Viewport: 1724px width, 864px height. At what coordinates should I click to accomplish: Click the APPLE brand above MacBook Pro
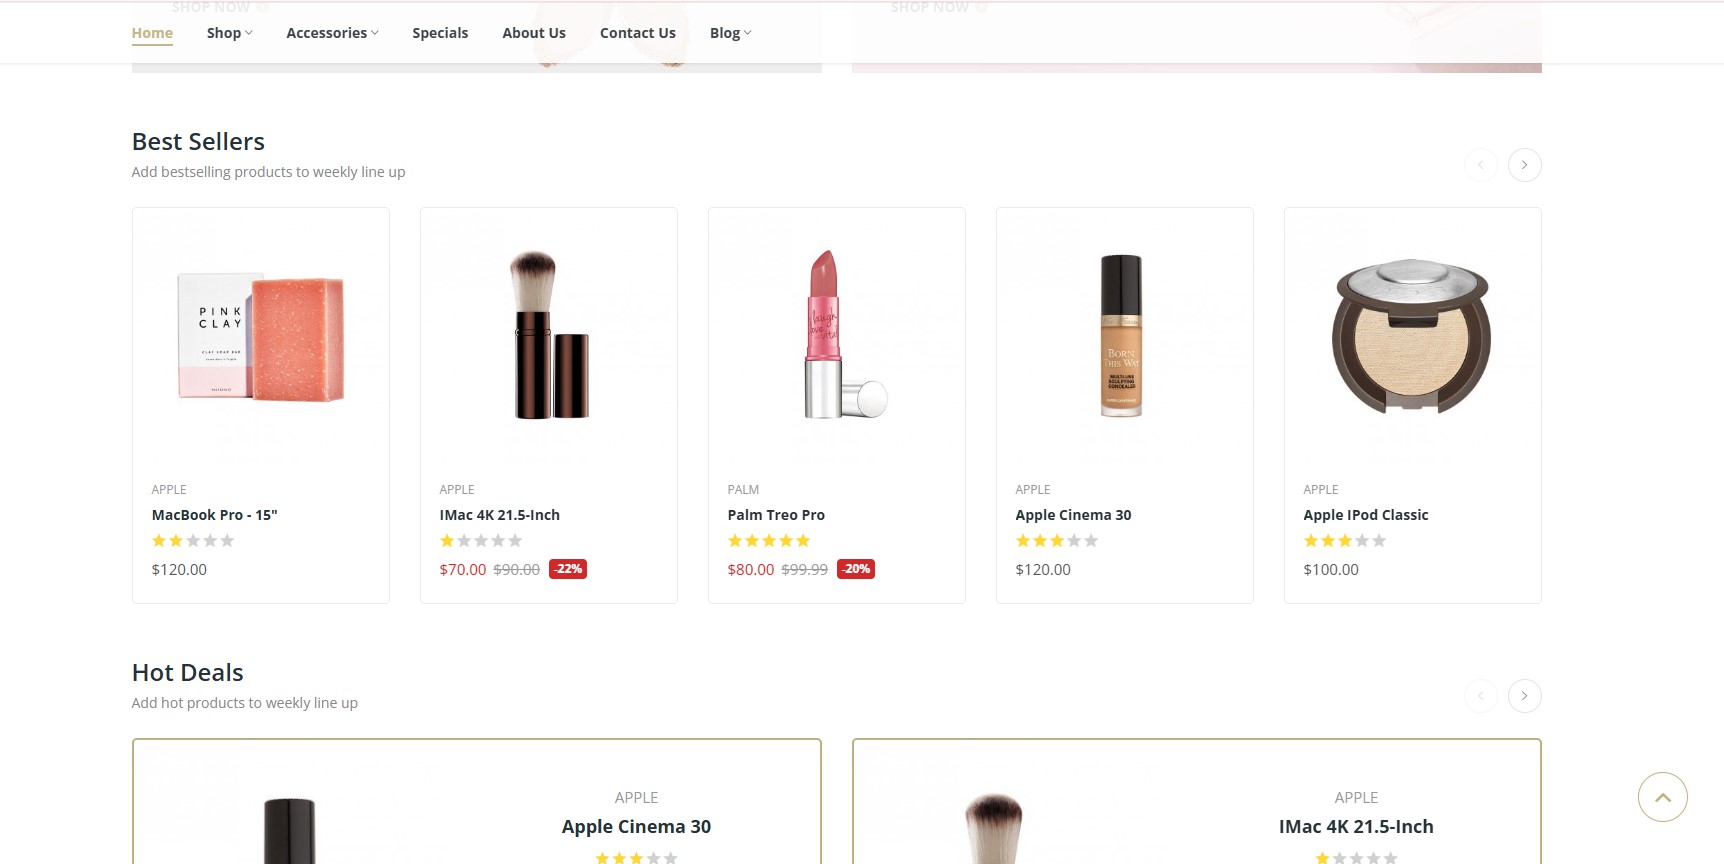(169, 490)
